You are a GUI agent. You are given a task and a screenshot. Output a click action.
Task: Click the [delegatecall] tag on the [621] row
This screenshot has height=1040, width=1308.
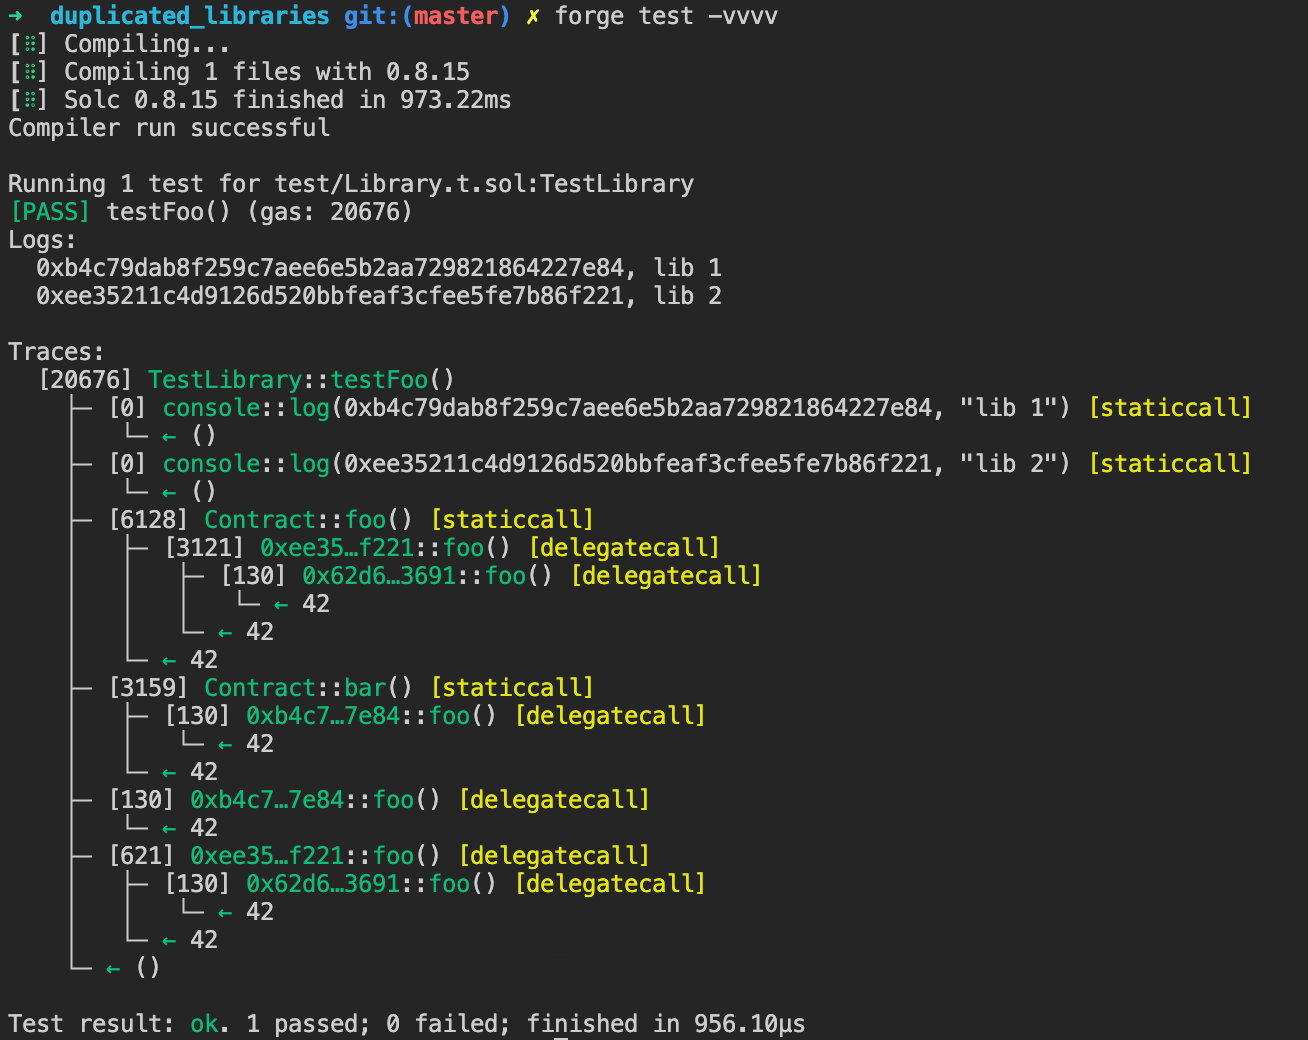[554, 856]
